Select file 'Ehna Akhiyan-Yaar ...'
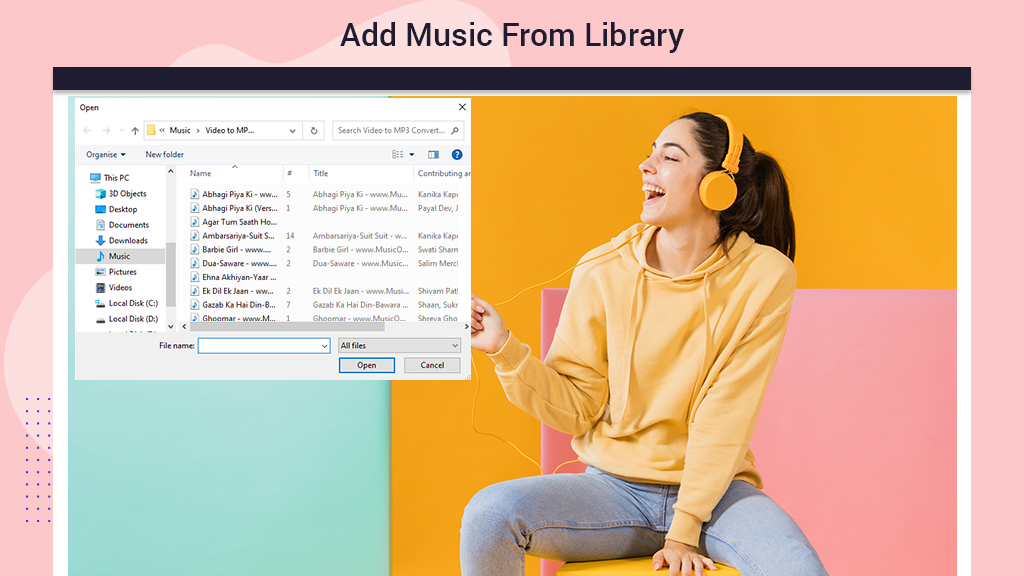 coord(239,277)
